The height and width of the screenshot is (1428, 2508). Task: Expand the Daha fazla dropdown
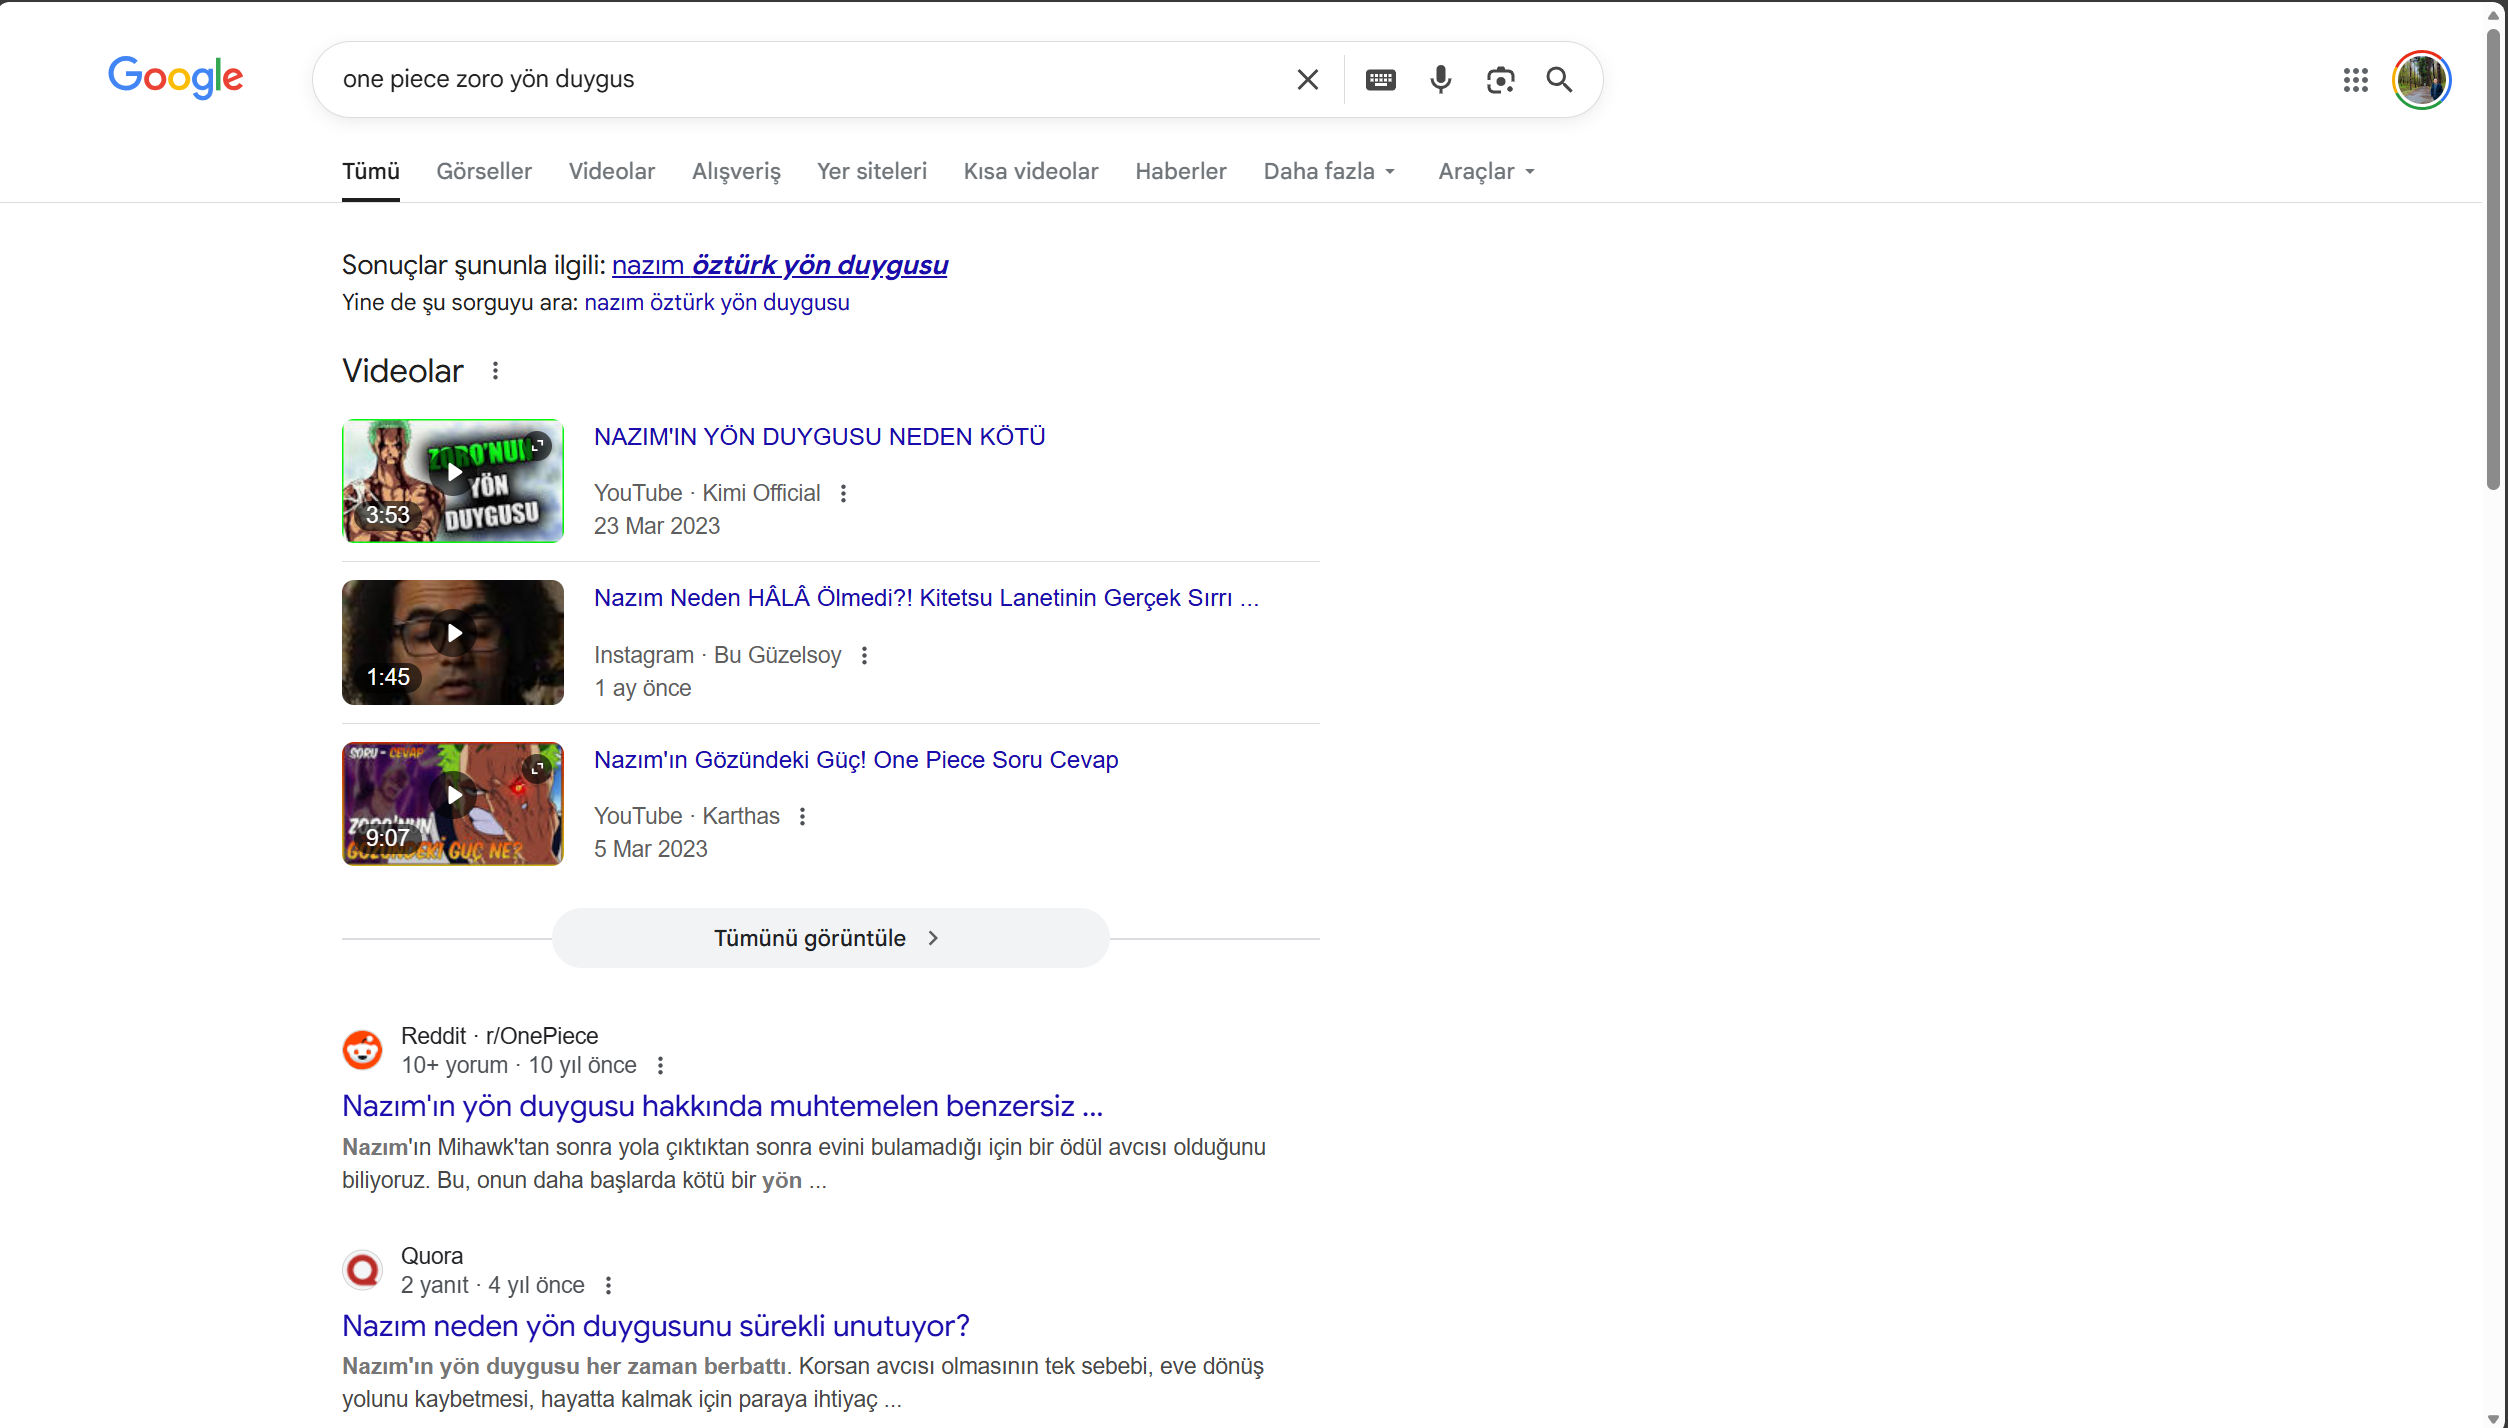[1329, 171]
